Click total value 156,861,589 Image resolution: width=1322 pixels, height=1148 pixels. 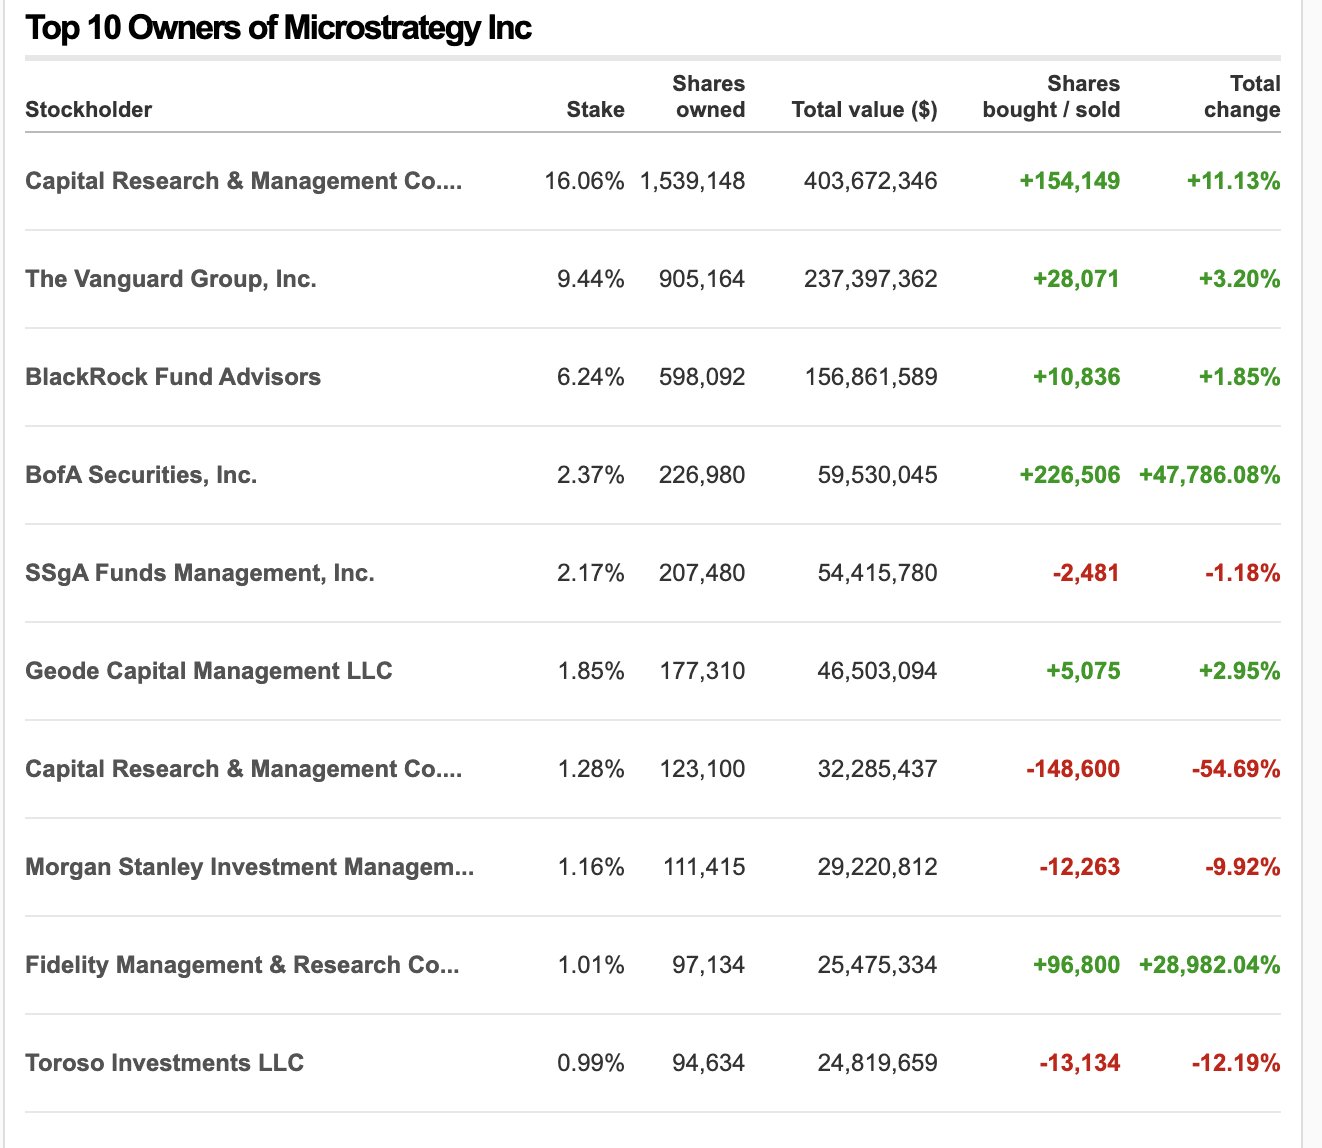click(x=871, y=377)
